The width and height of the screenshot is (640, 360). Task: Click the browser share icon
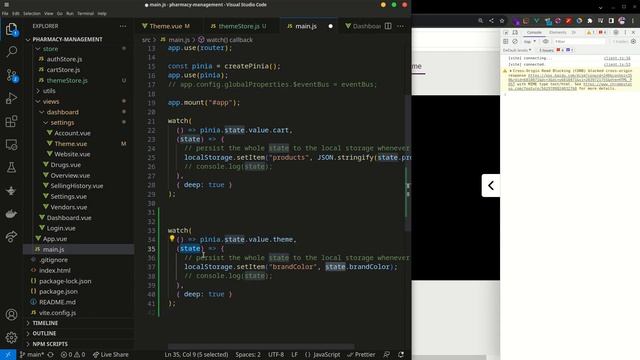pyautogui.click(x=491, y=20)
